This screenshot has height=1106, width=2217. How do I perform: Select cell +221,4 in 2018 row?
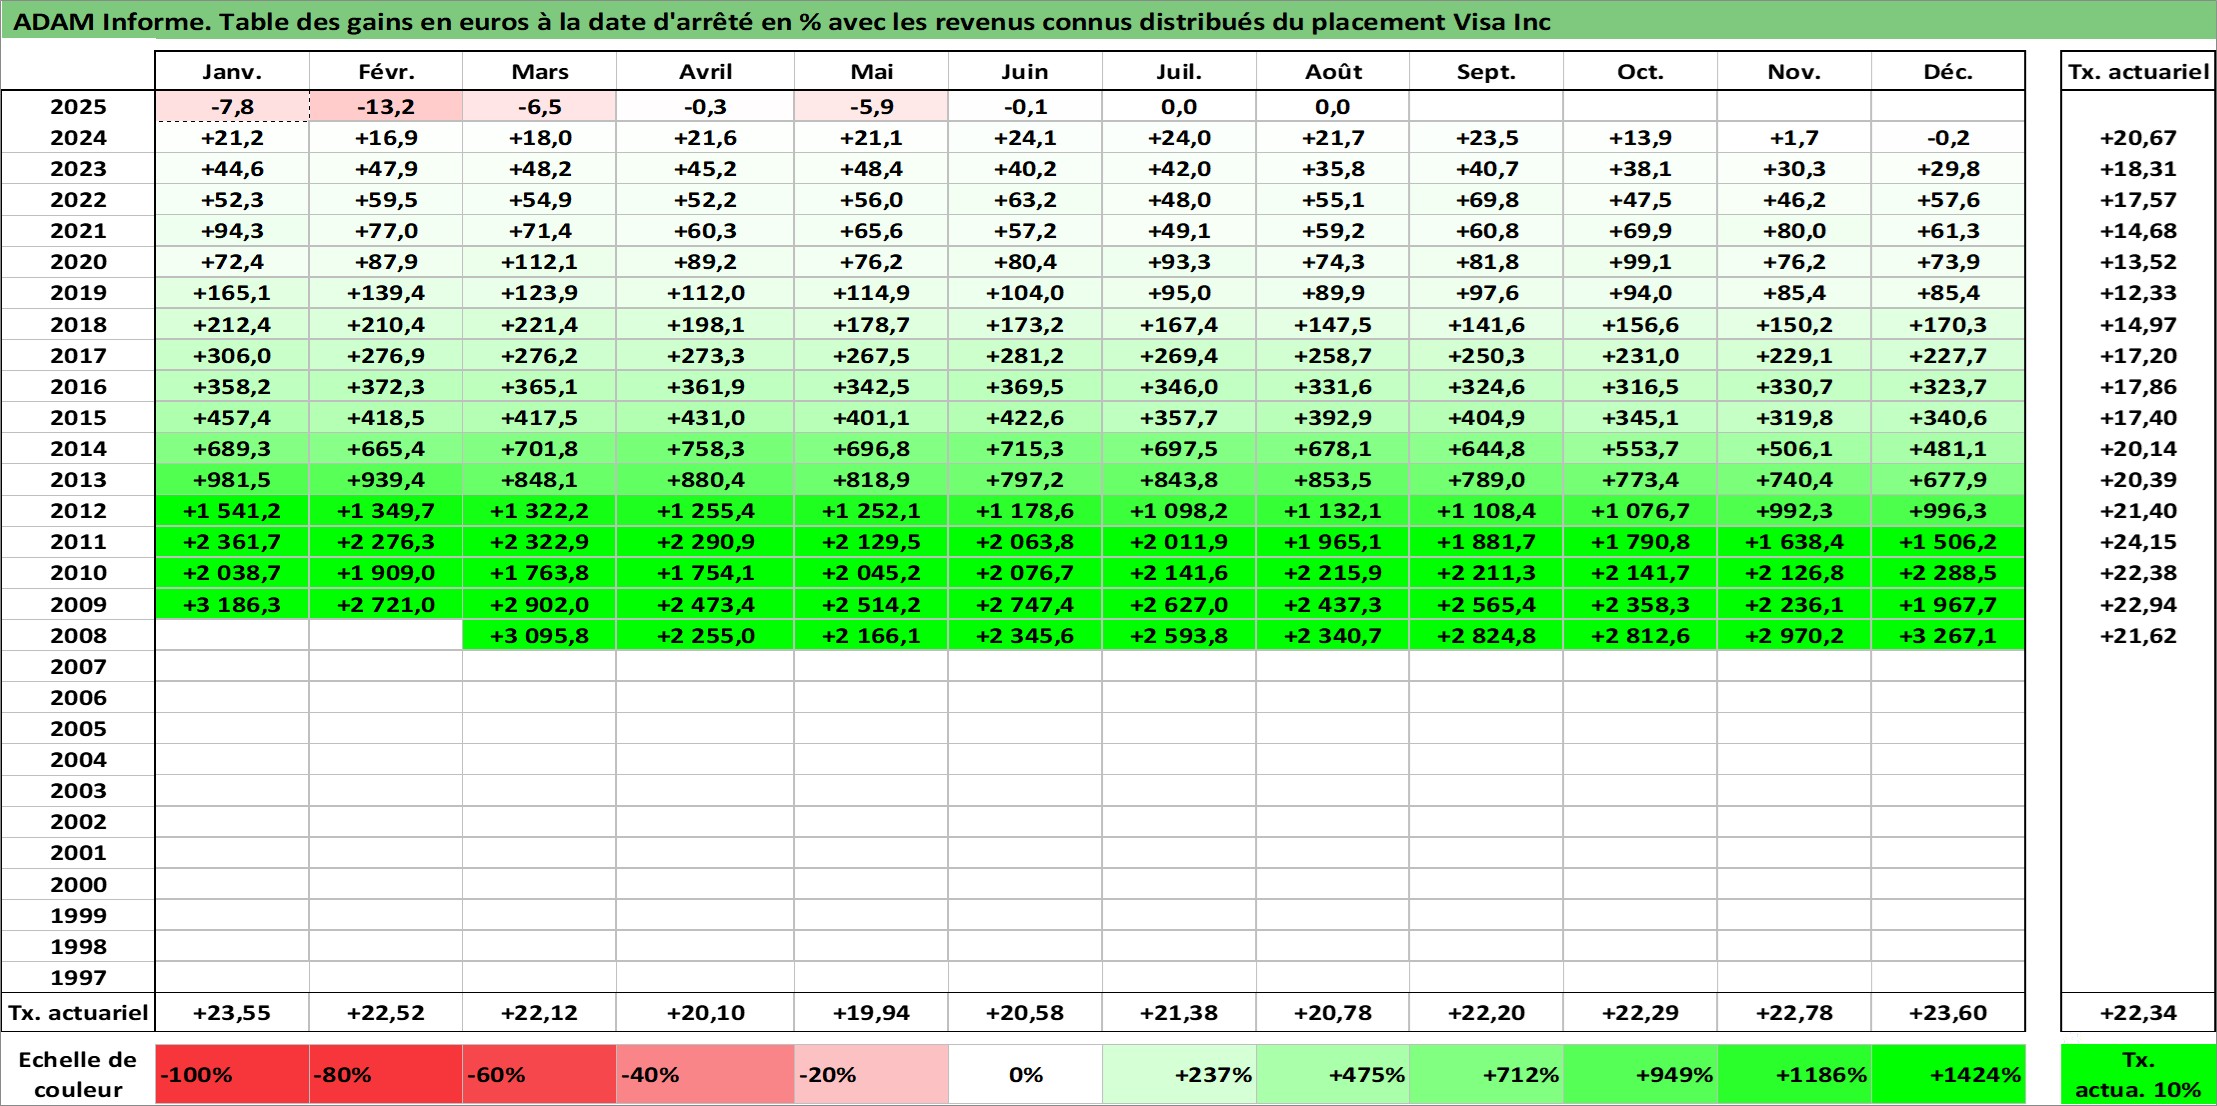[x=539, y=324]
